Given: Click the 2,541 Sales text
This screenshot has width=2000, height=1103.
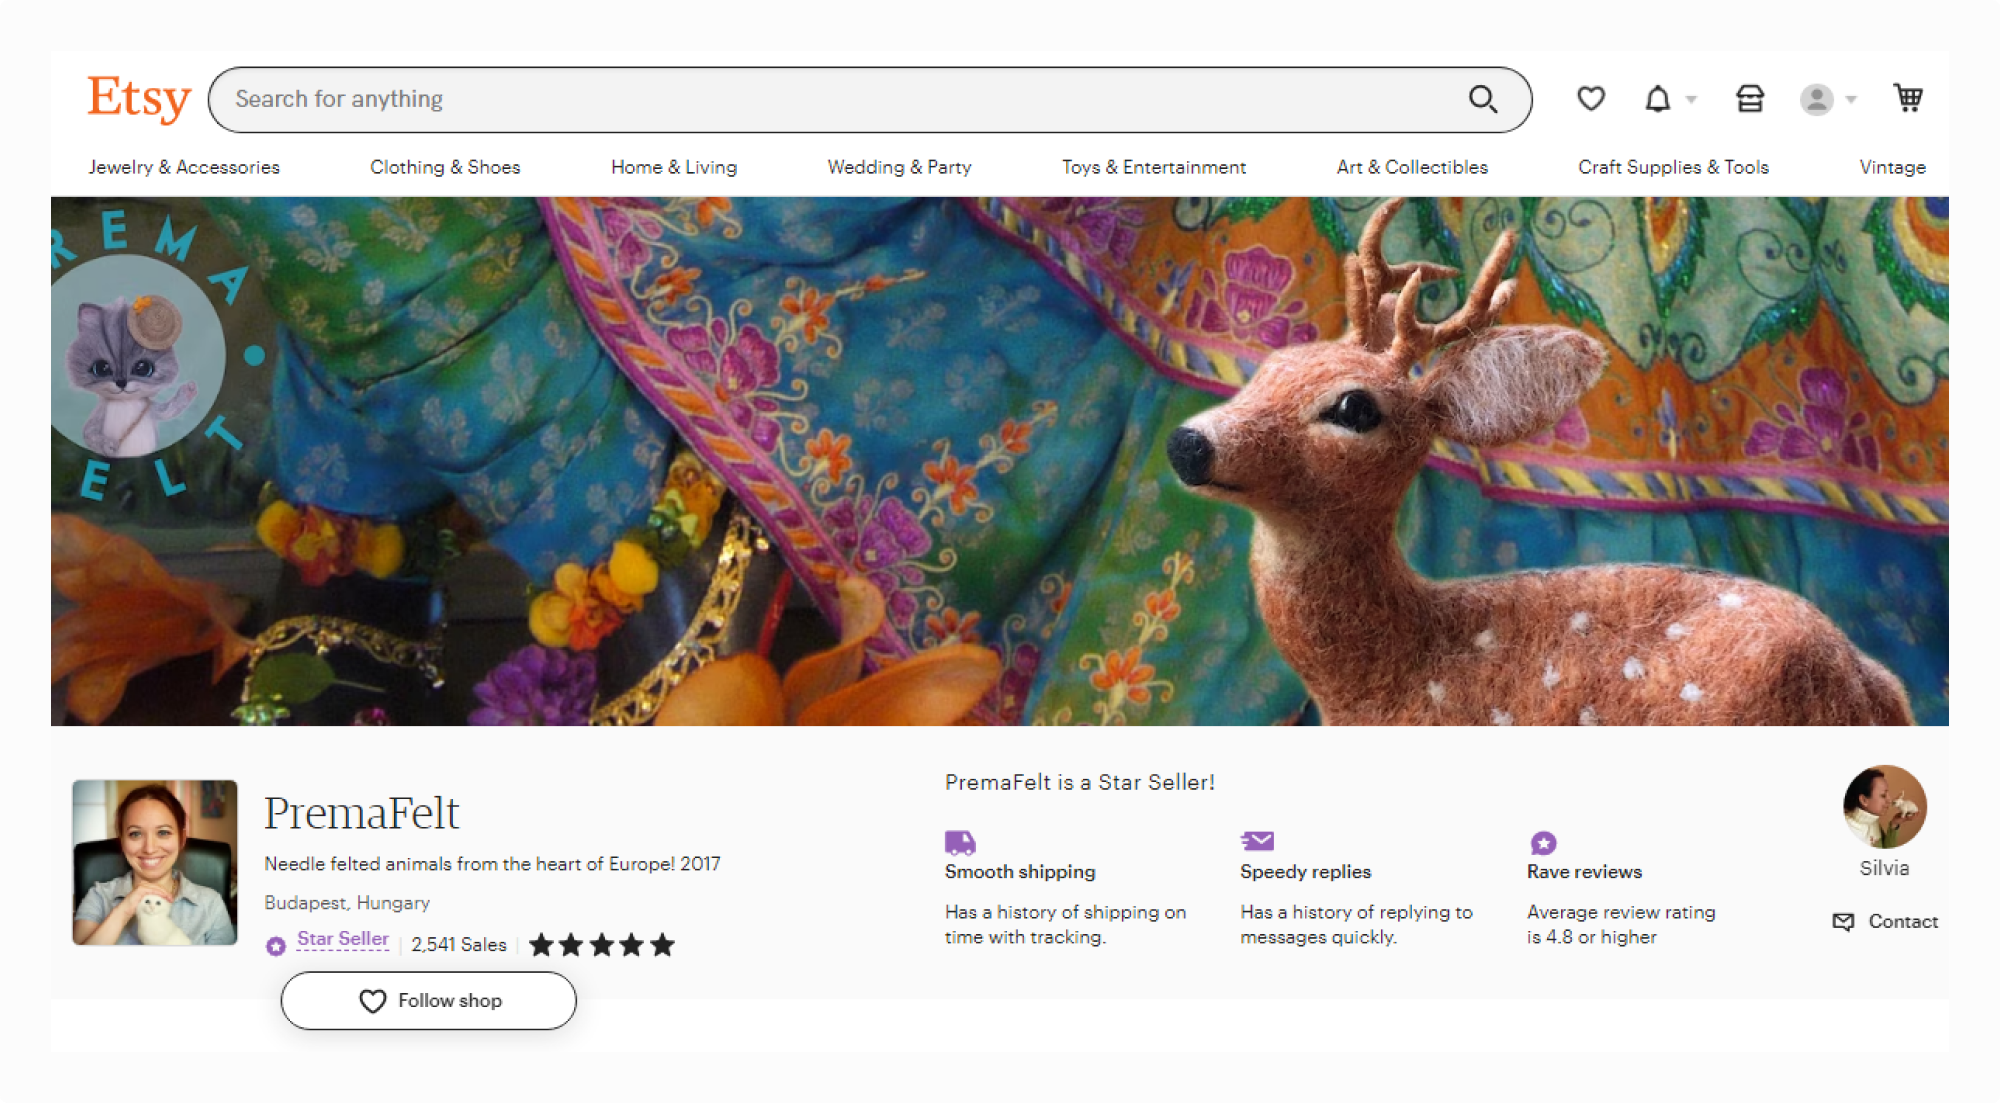Looking at the screenshot, I should coord(459,944).
